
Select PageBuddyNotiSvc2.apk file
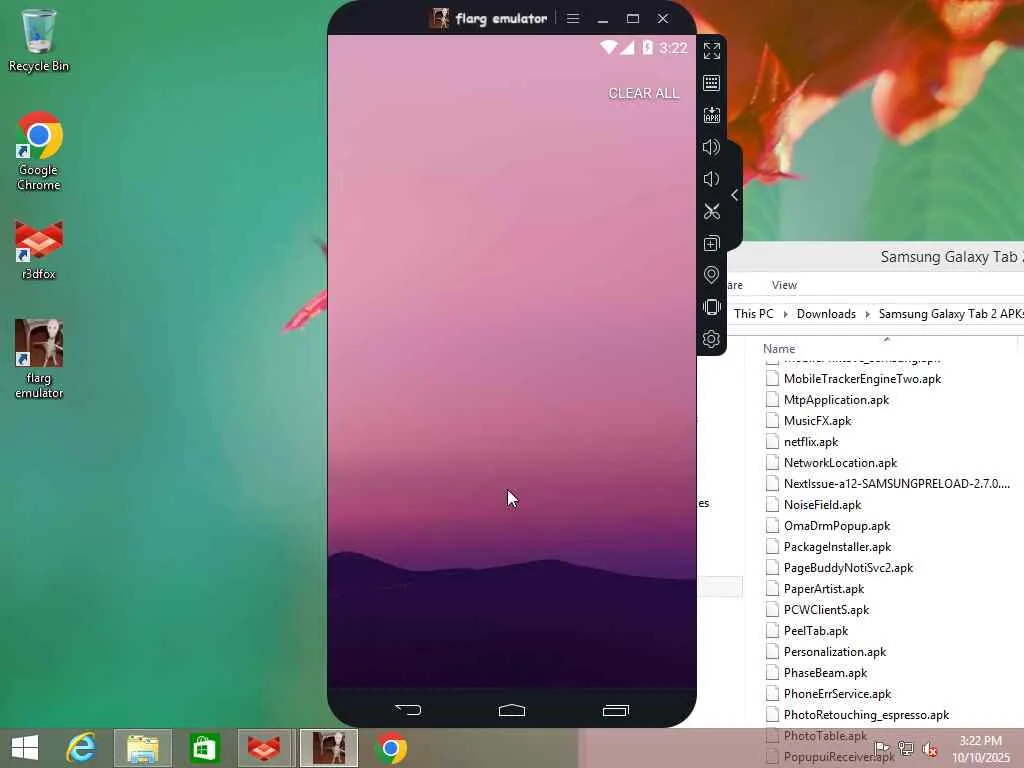848,568
